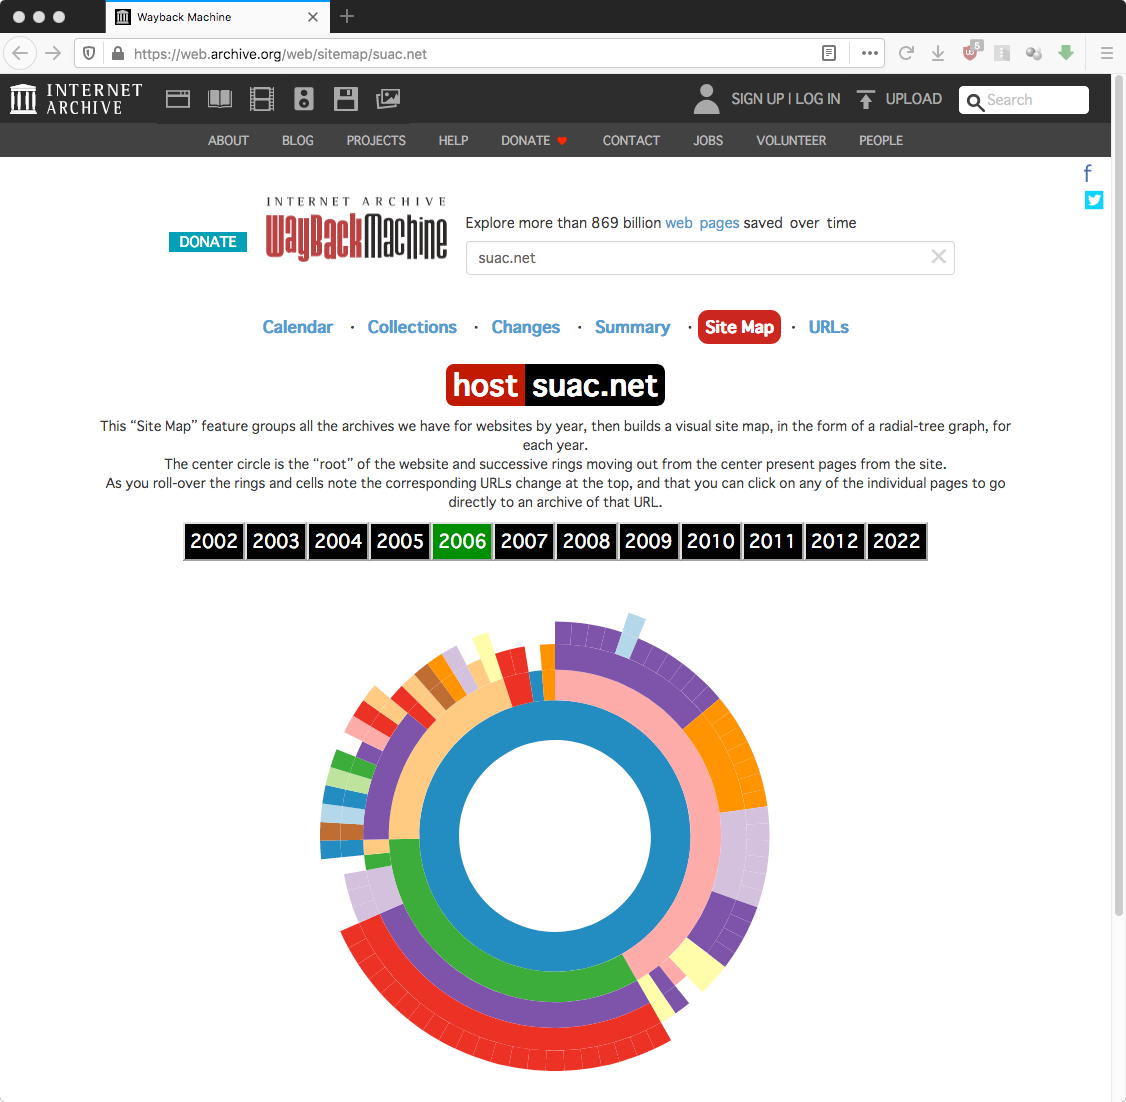Open the PROJECTS nav item

coord(376,141)
